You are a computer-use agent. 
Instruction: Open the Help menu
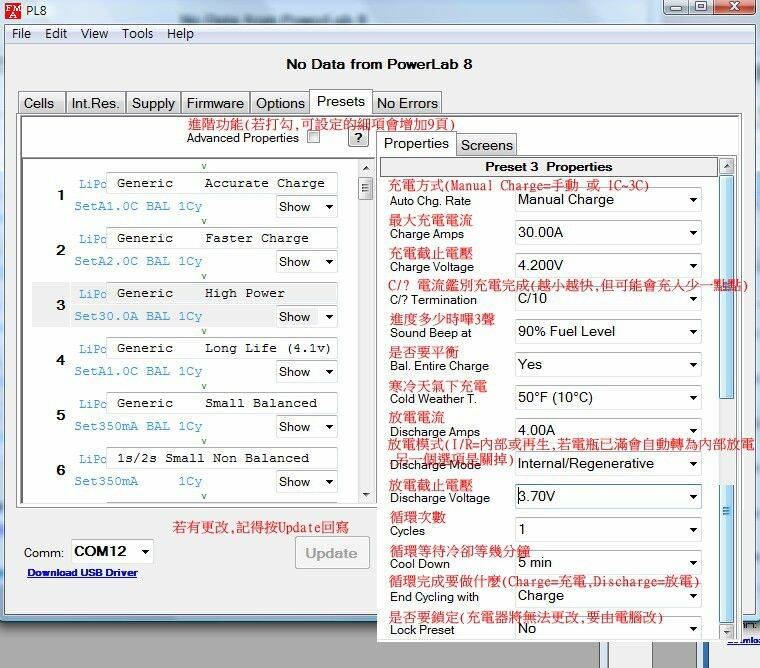[x=180, y=33]
